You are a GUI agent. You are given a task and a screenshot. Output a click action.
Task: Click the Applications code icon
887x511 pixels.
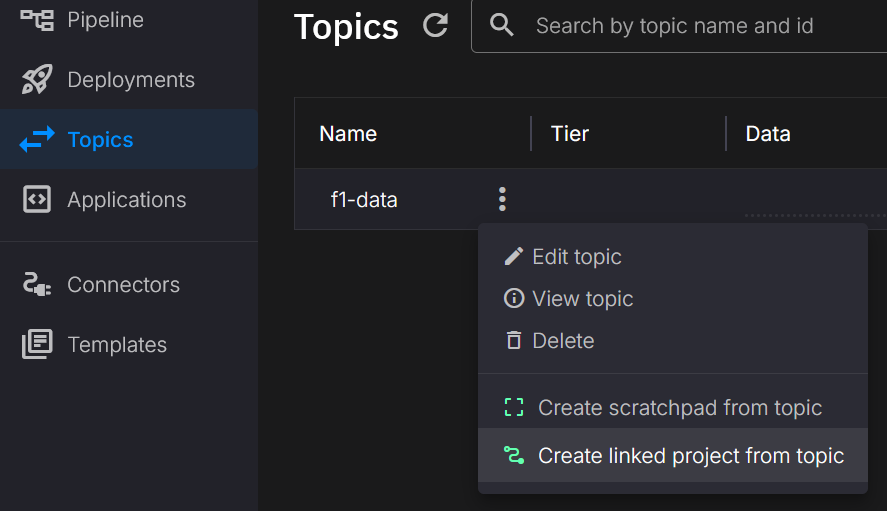pyautogui.click(x=37, y=200)
